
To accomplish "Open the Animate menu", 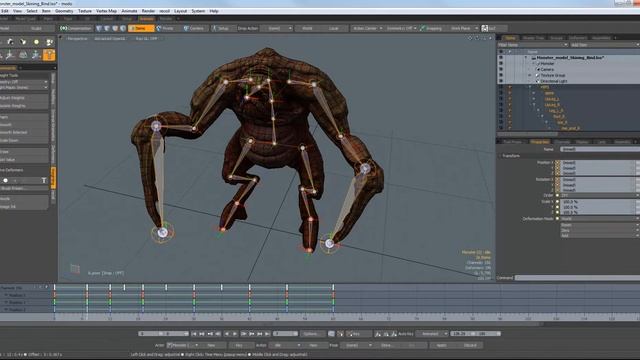I will coord(129,11).
